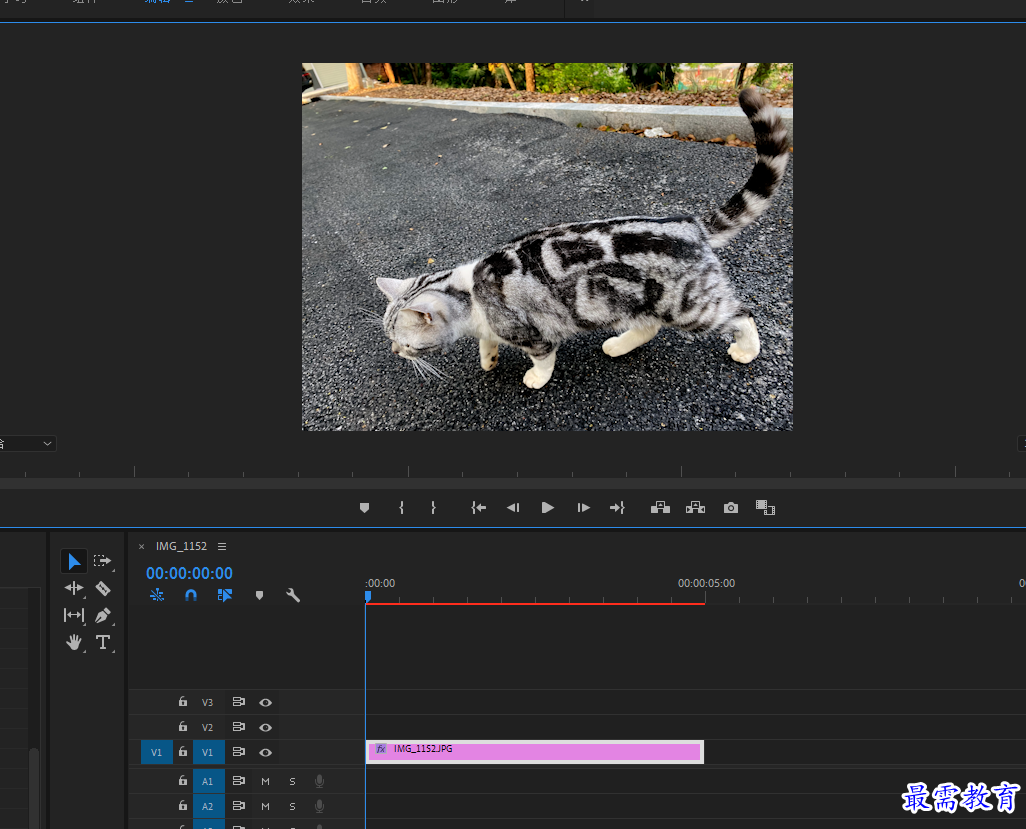Open timeline display settings wrench
Image resolution: width=1026 pixels, height=829 pixels.
point(293,595)
